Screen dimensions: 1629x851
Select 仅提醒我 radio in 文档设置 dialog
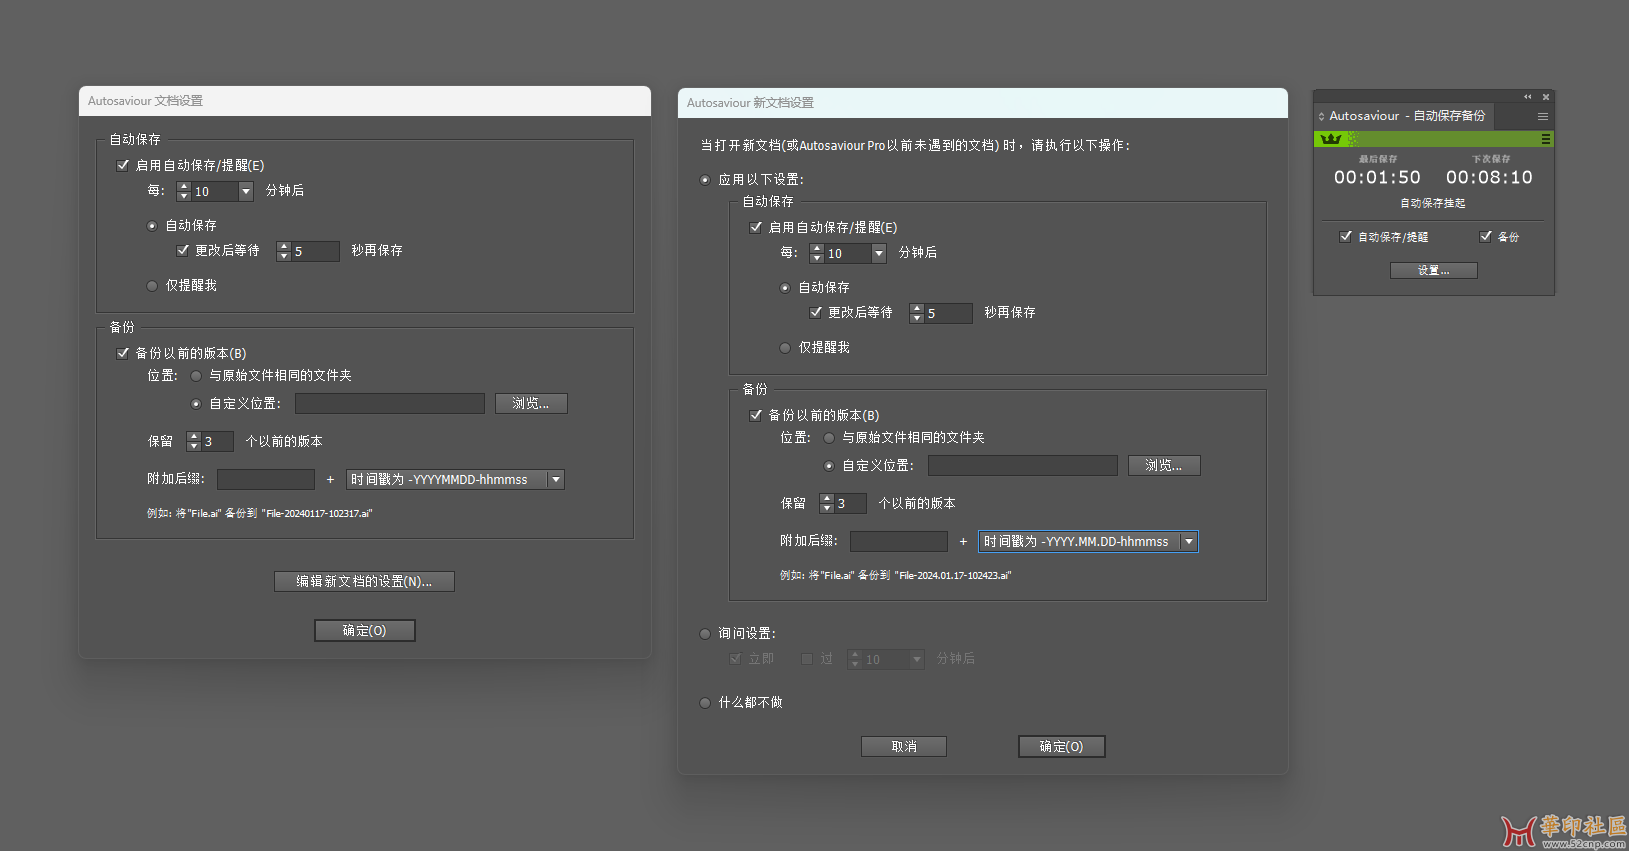point(152,286)
